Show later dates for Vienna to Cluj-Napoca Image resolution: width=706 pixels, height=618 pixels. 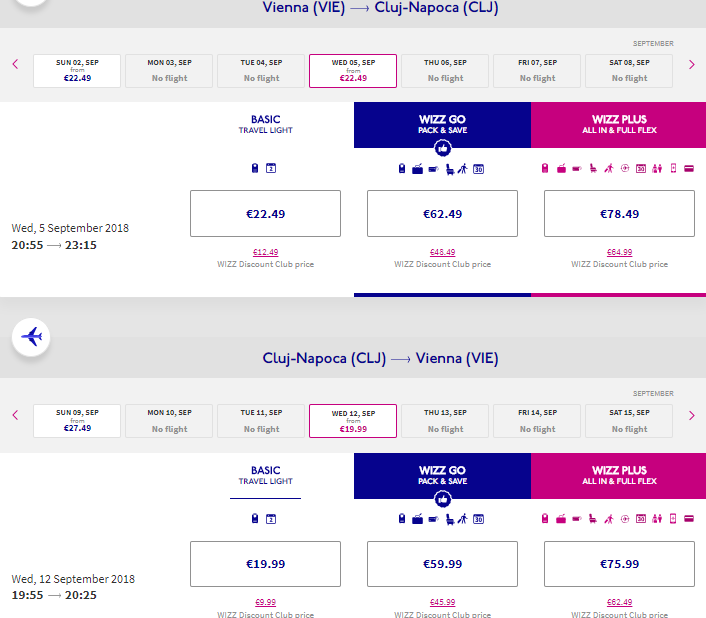(691, 65)
